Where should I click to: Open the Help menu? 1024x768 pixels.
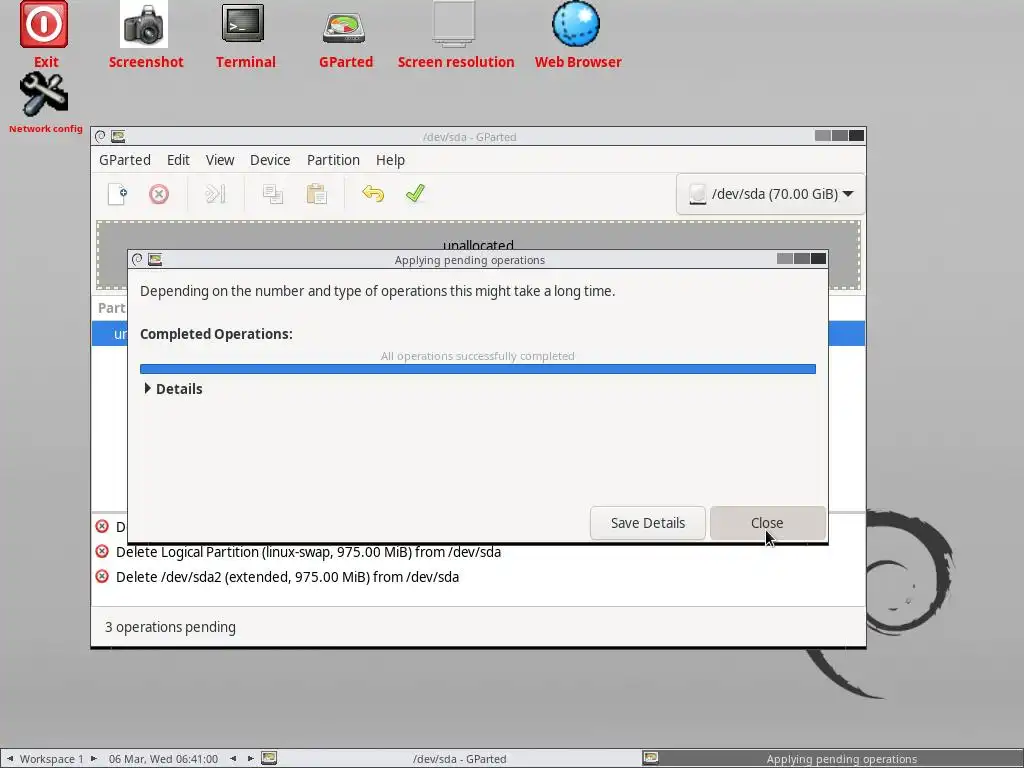391,160
